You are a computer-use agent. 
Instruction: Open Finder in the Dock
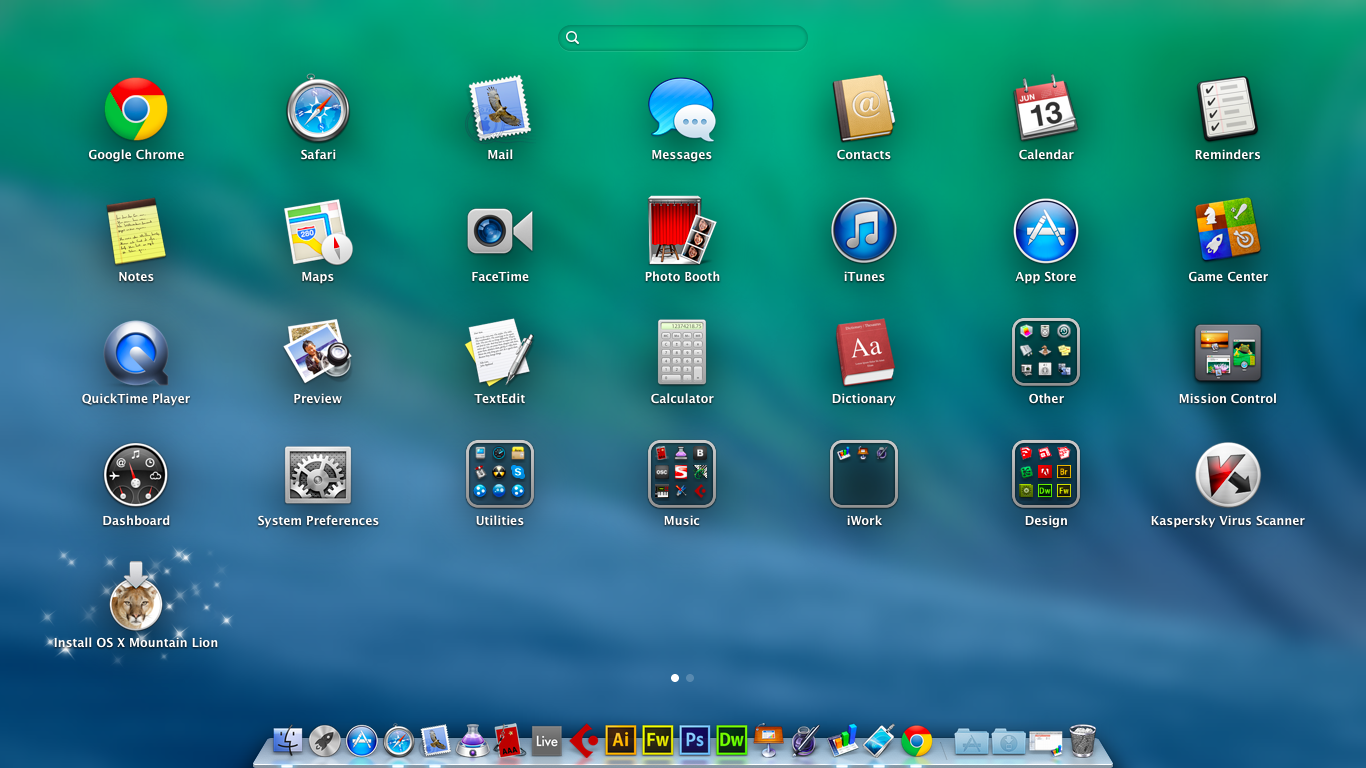288,740
